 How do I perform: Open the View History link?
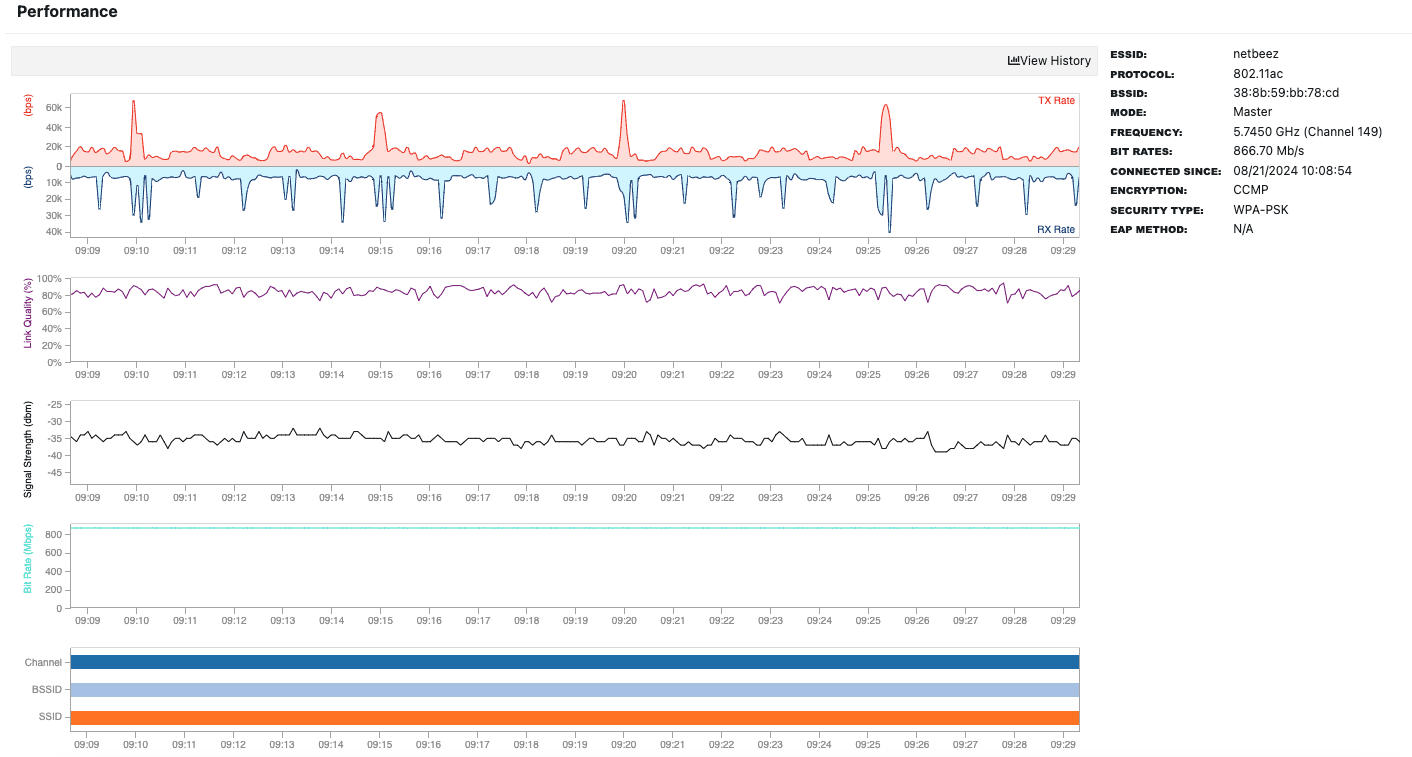point(1054,61)
